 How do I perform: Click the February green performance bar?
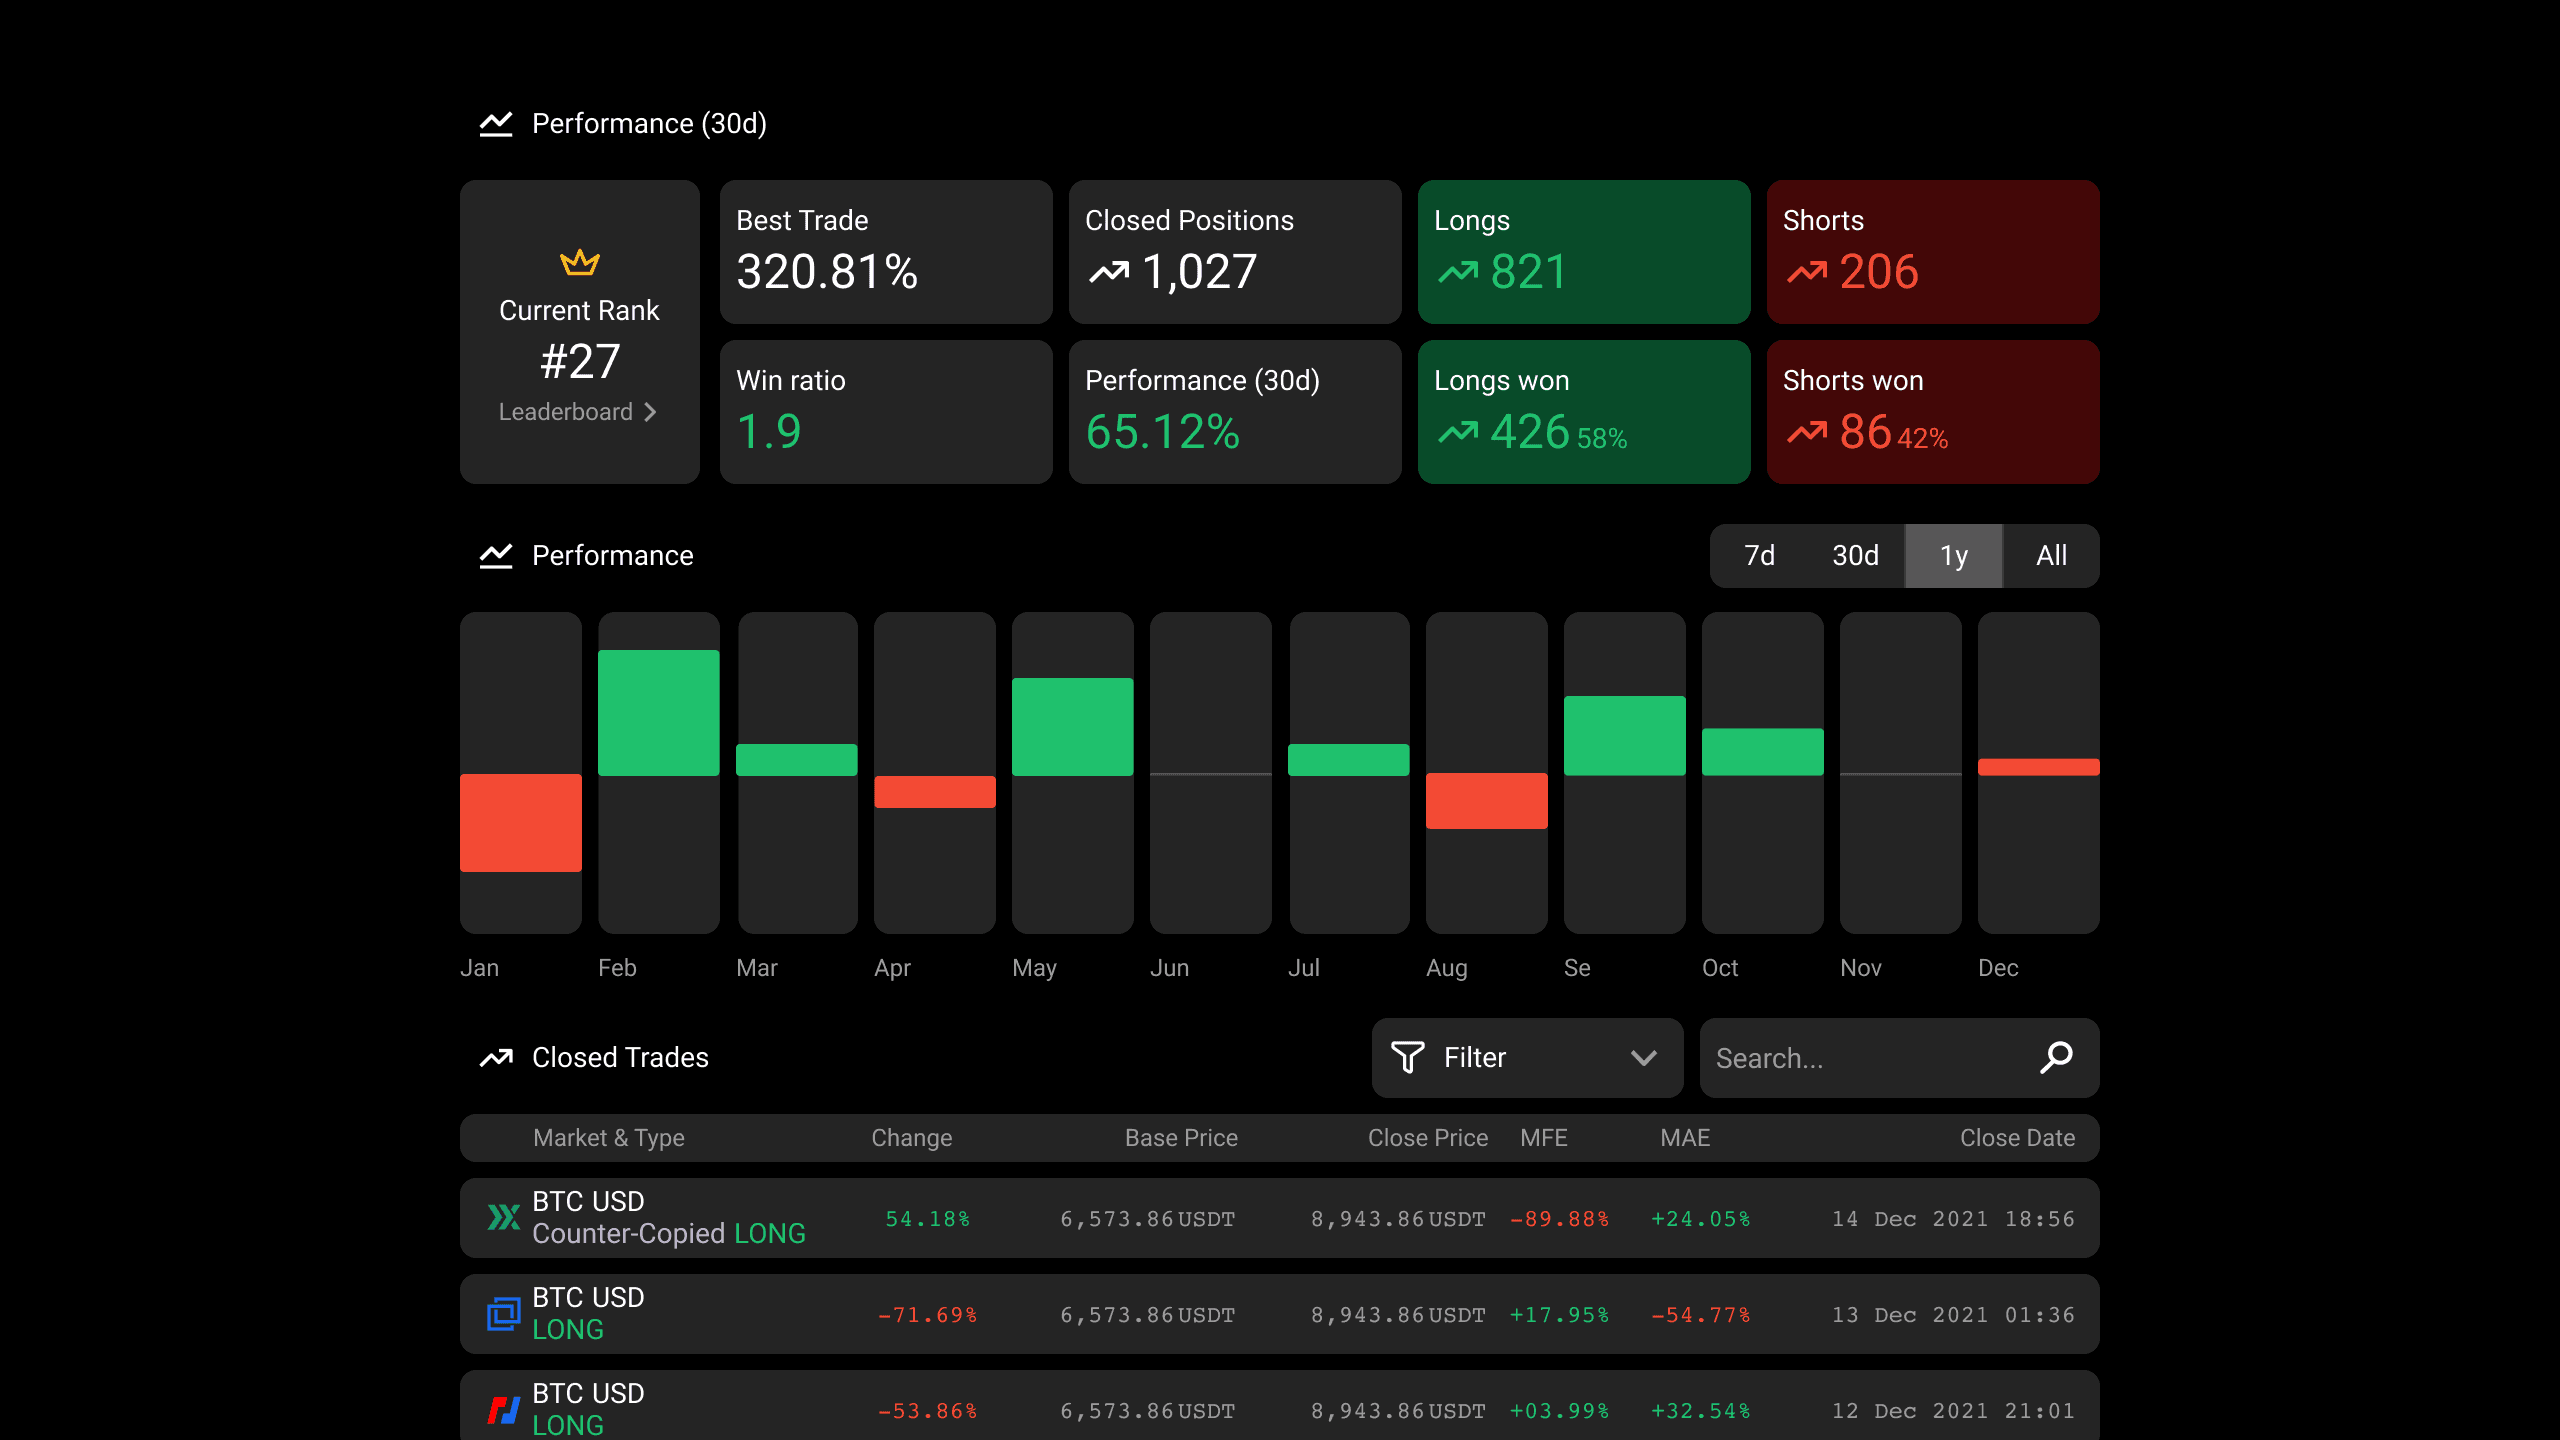[659, 713]
